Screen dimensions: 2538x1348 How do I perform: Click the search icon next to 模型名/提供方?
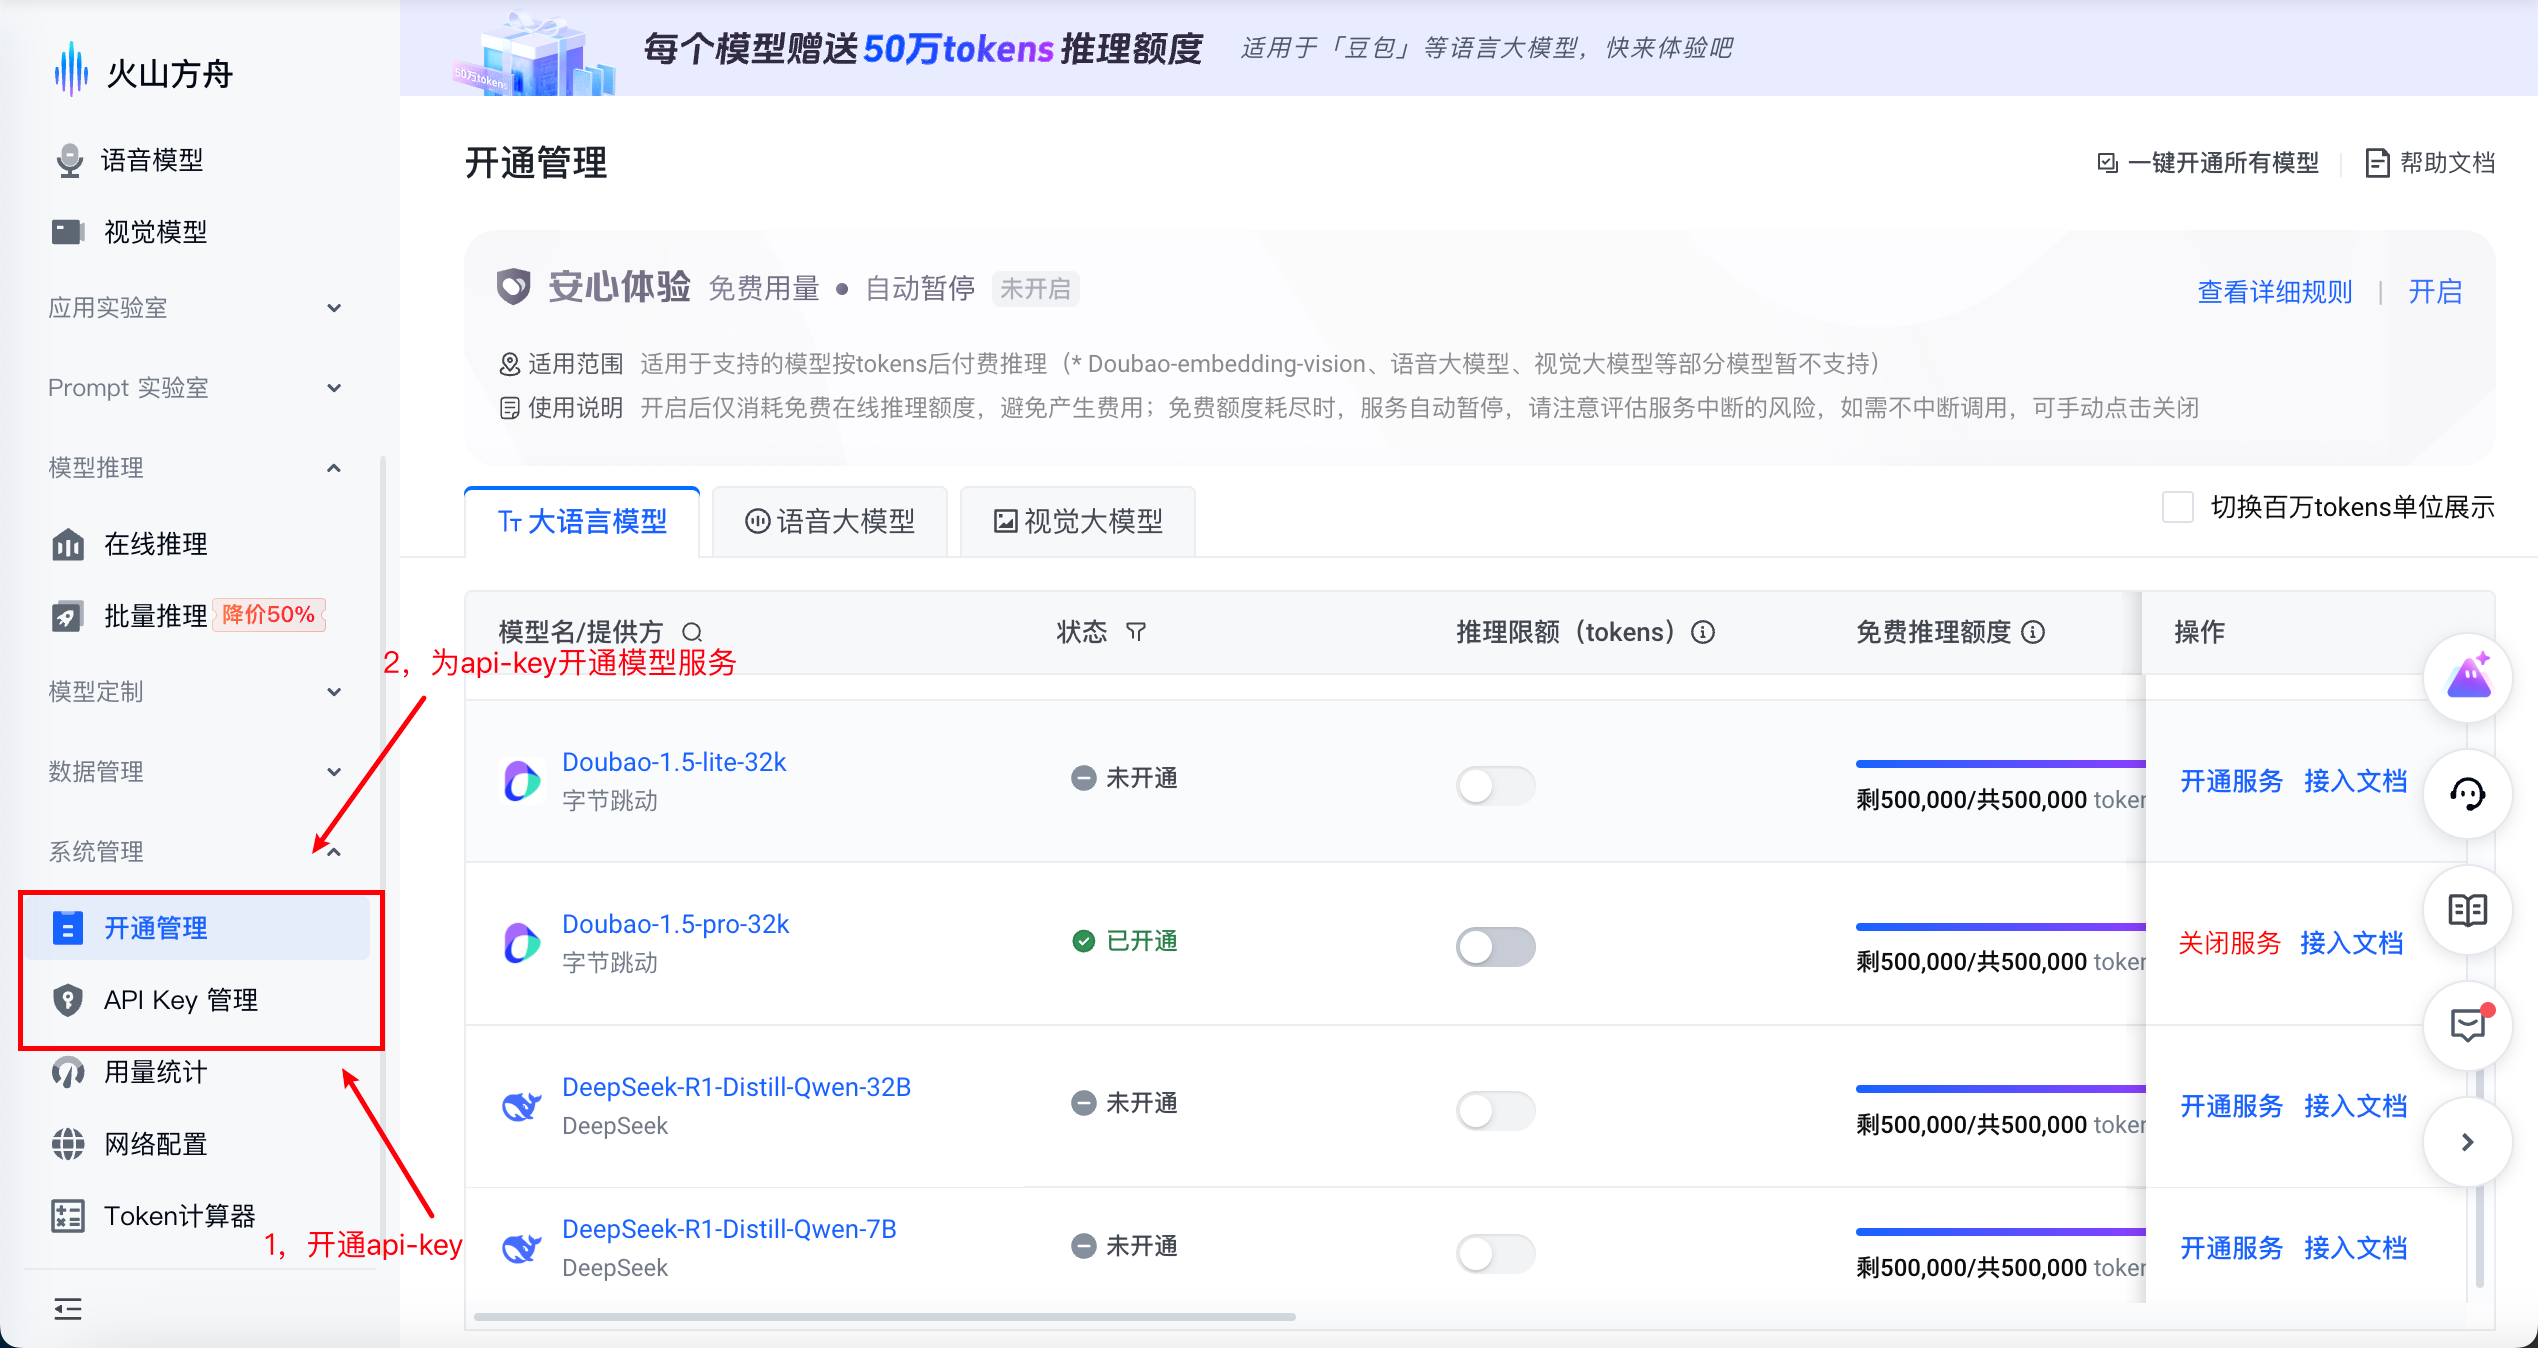[692, 632]
